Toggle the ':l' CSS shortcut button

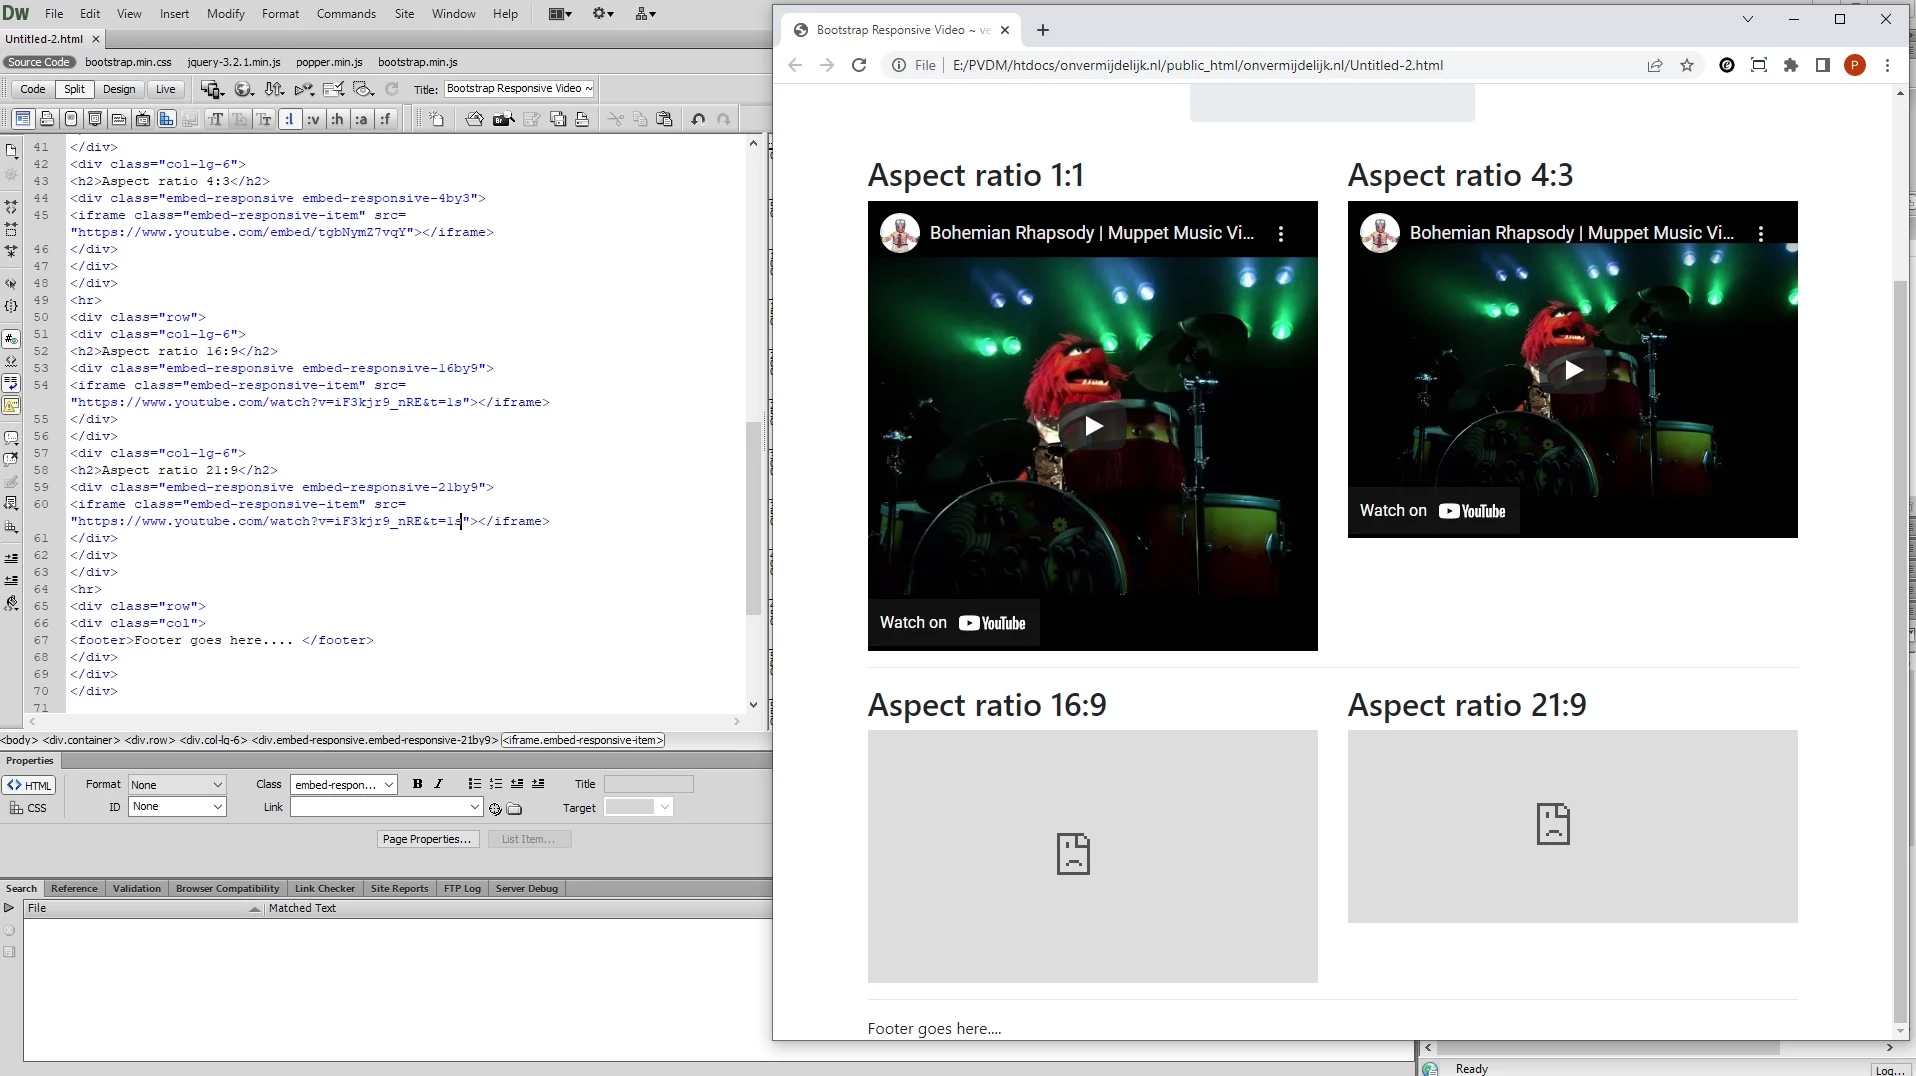click(x=289, y=119)
